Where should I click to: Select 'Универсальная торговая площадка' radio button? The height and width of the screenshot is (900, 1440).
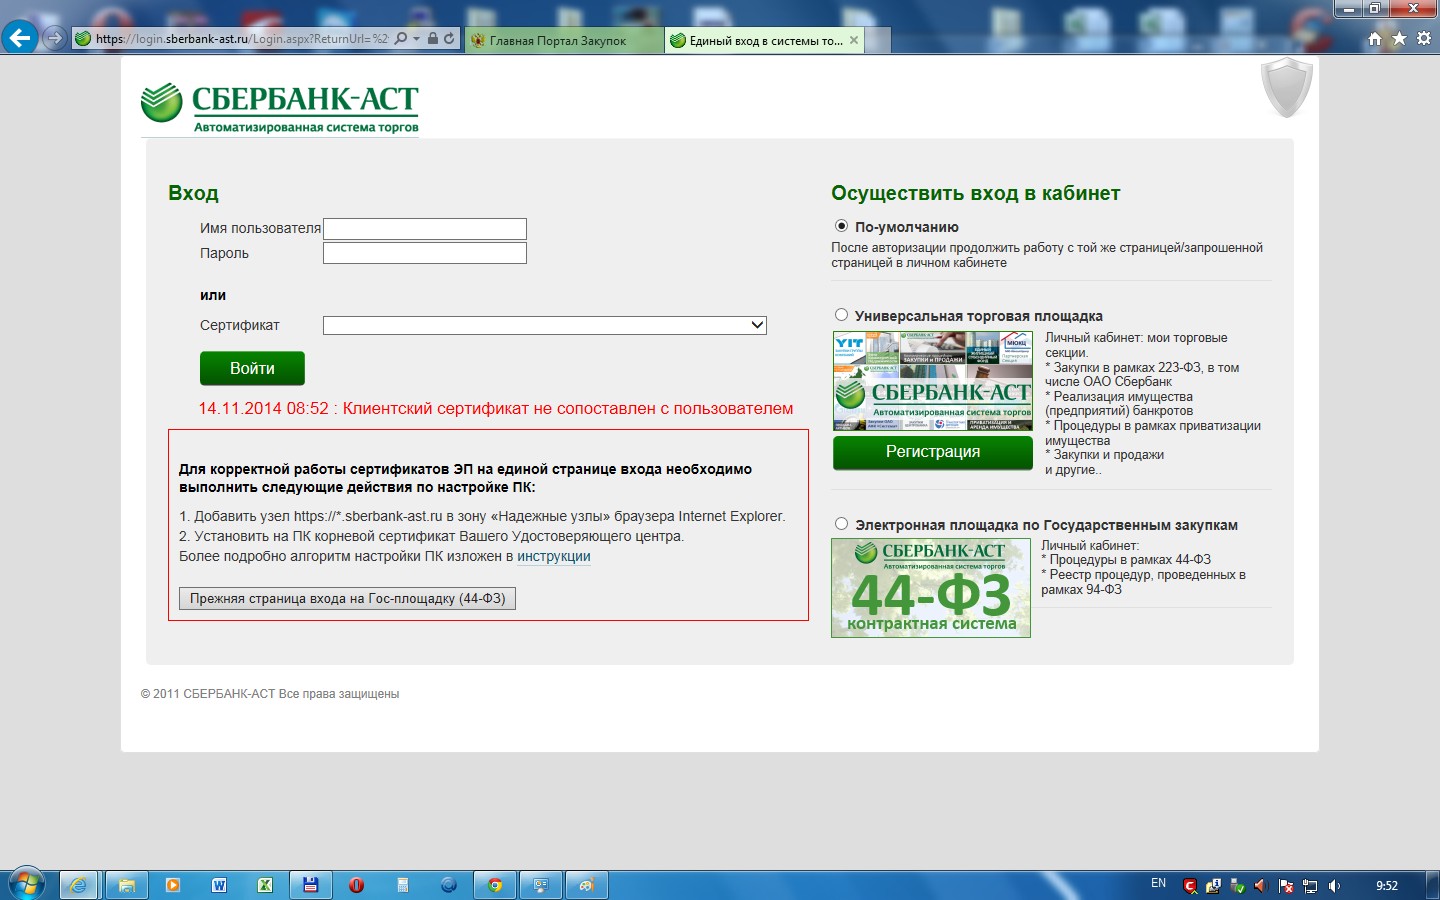pos(841,315)
